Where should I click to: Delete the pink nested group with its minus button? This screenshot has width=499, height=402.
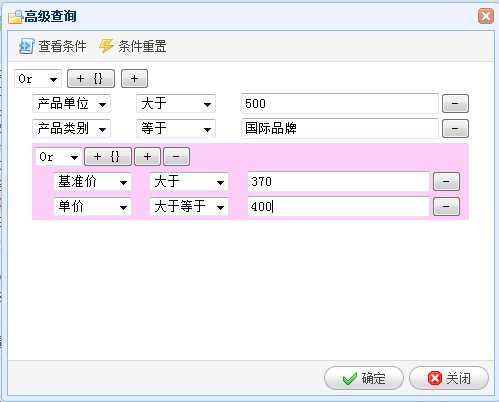(x=176, y=157)
